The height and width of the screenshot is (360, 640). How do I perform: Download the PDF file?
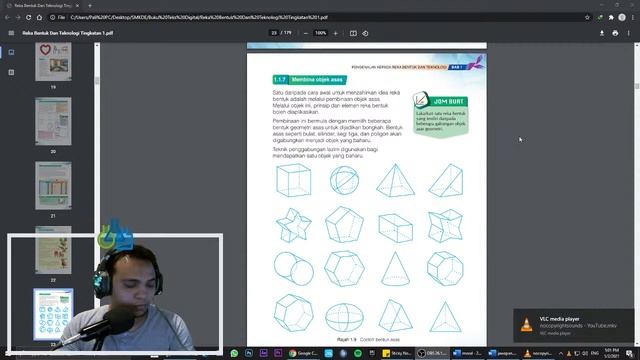coord(602,33)
